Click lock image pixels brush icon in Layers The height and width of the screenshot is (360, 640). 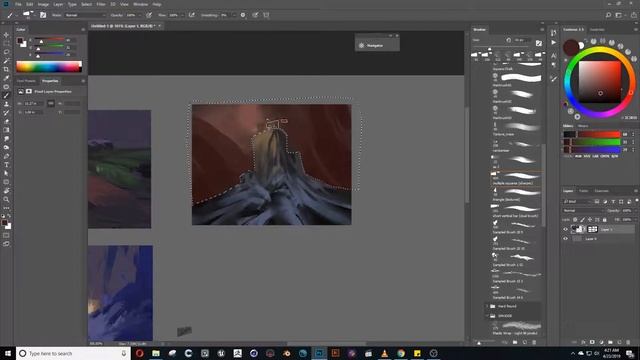[582, 220]
